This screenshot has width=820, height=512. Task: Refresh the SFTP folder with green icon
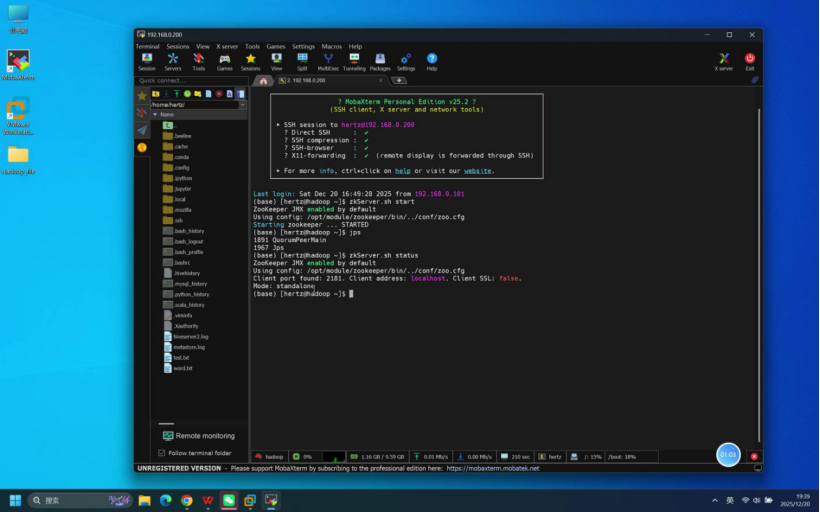click(x=187, y=94)
